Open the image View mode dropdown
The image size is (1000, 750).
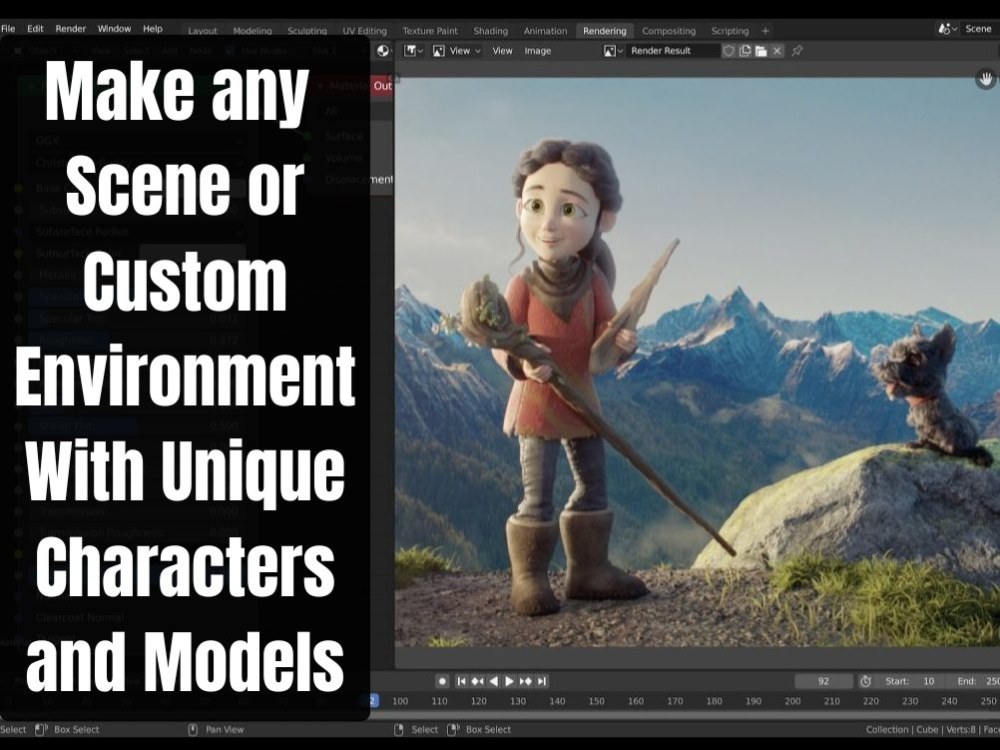(x=457, y=51)
